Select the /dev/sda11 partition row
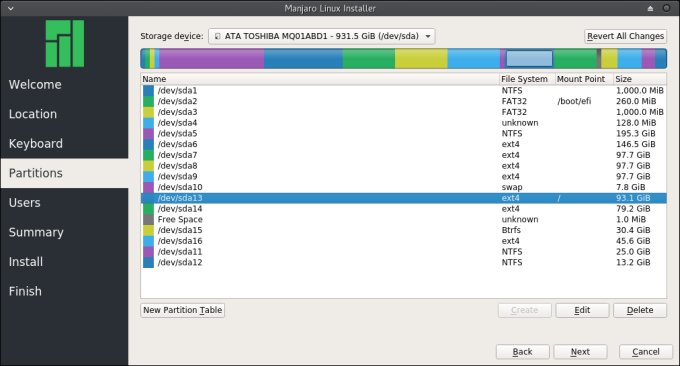 point(404,252)
